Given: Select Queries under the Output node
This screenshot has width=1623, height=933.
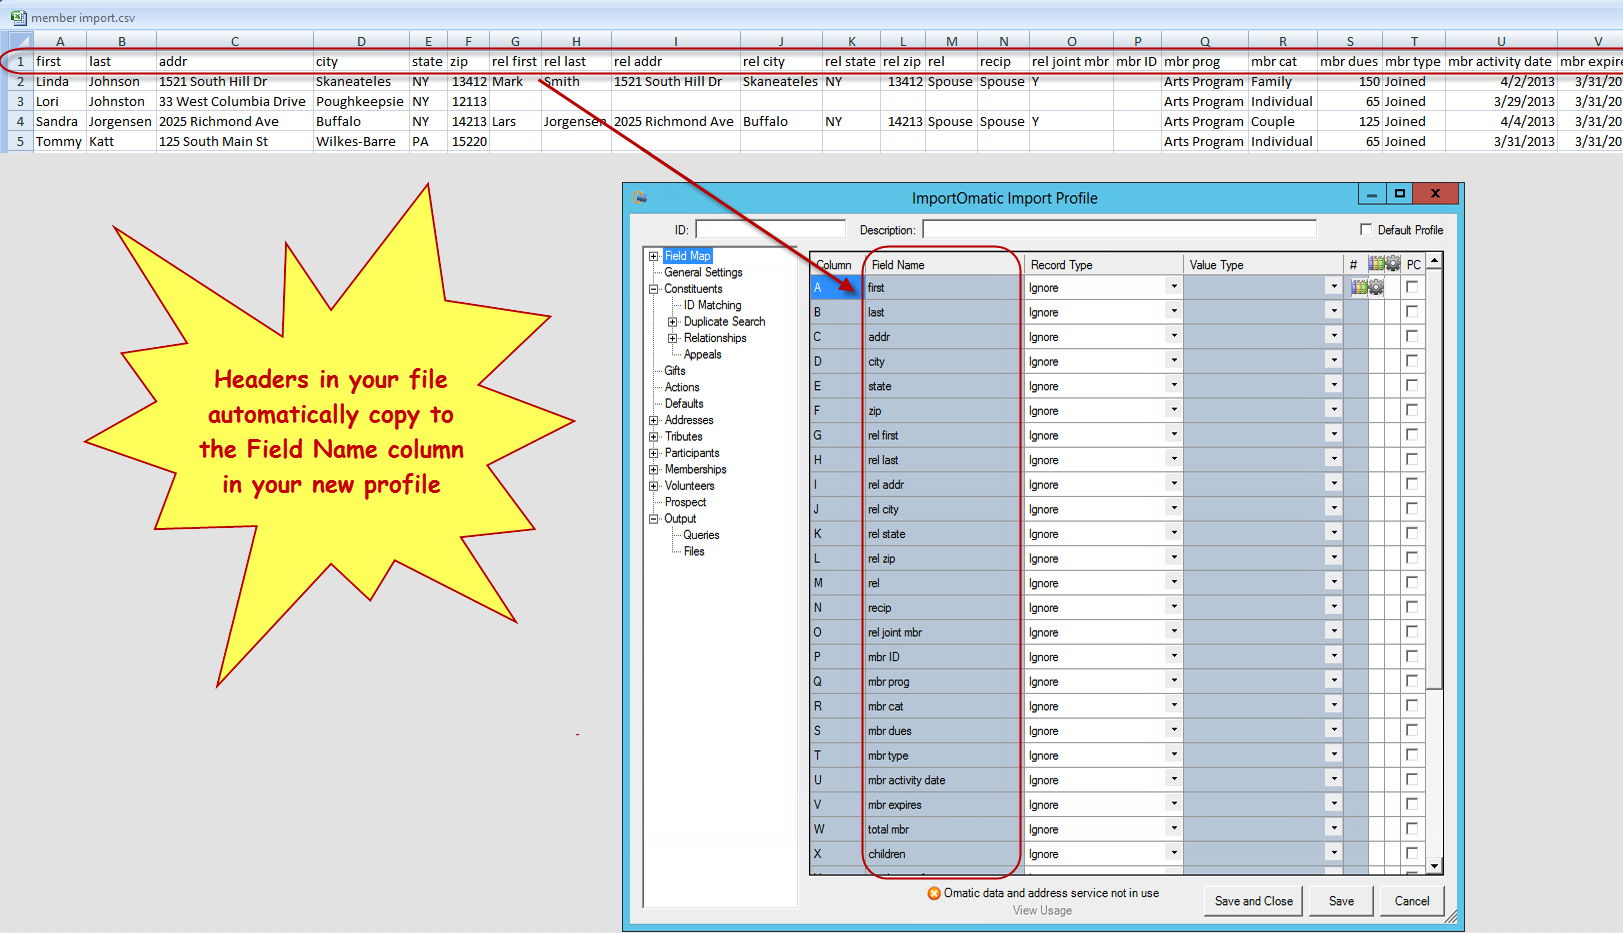Looking at the screenshot, I should (x=700, y=534).
